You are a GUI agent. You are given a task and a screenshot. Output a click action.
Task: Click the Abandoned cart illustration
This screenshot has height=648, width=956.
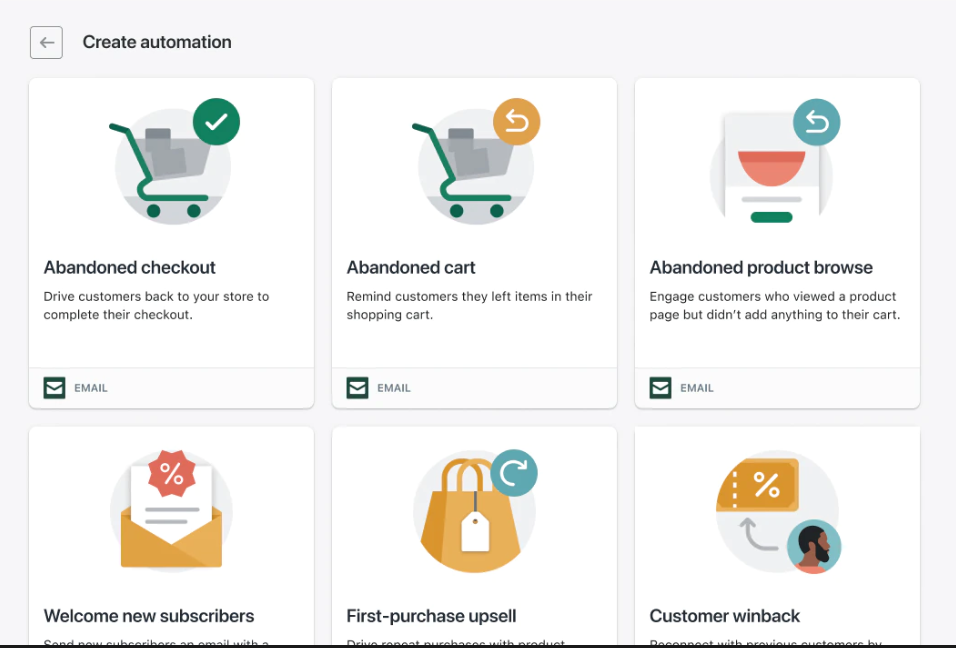475,162
